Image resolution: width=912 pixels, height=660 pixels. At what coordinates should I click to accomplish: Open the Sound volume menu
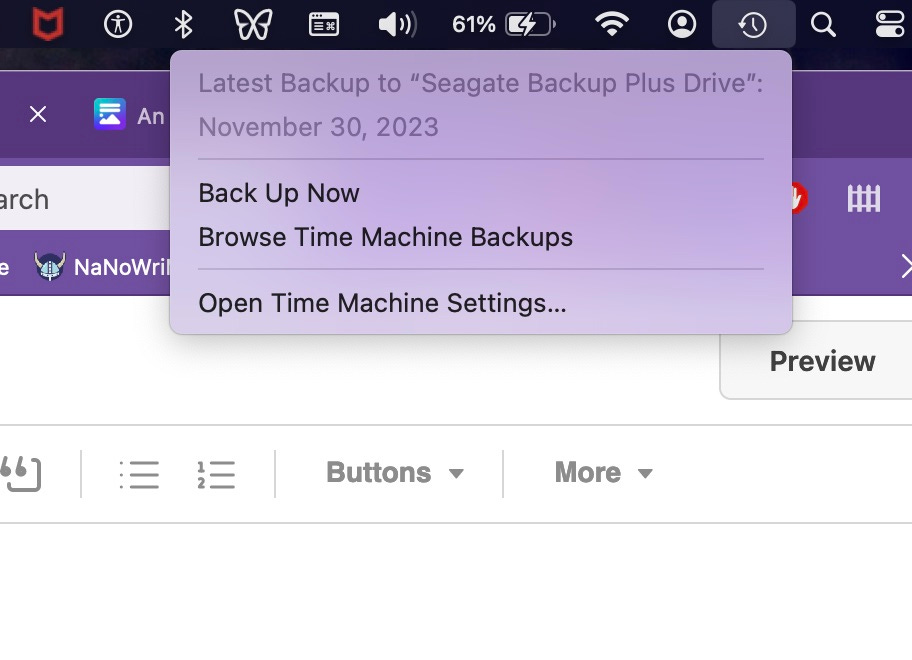click(397, 24)
